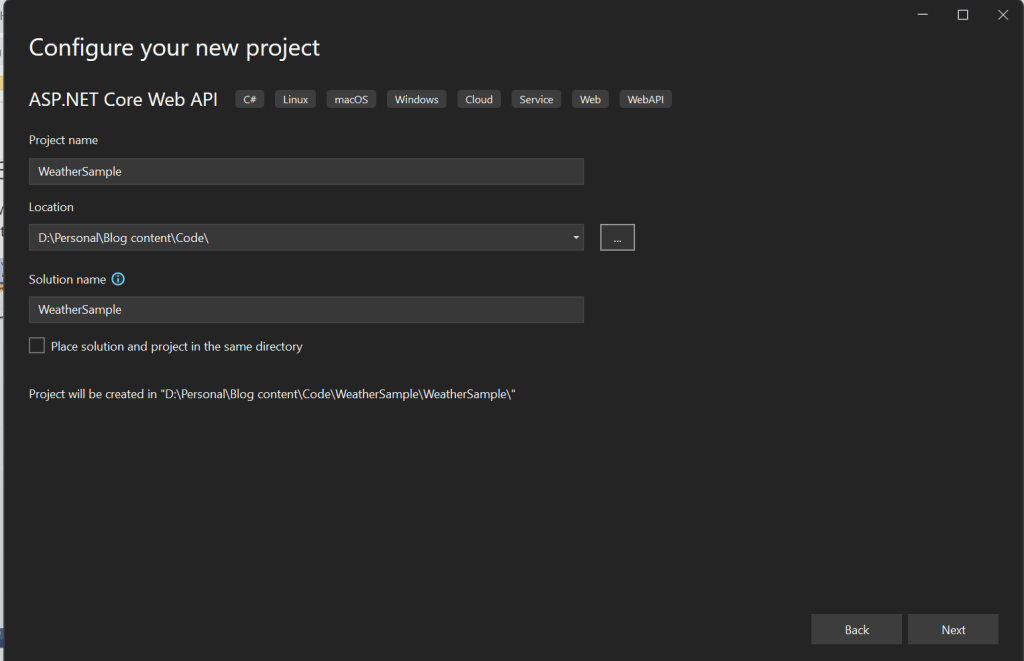Click the info icon beside Solution name
Image resolution: width=1024 pixels, height=661 pixels.
click(x=118, y=280)
